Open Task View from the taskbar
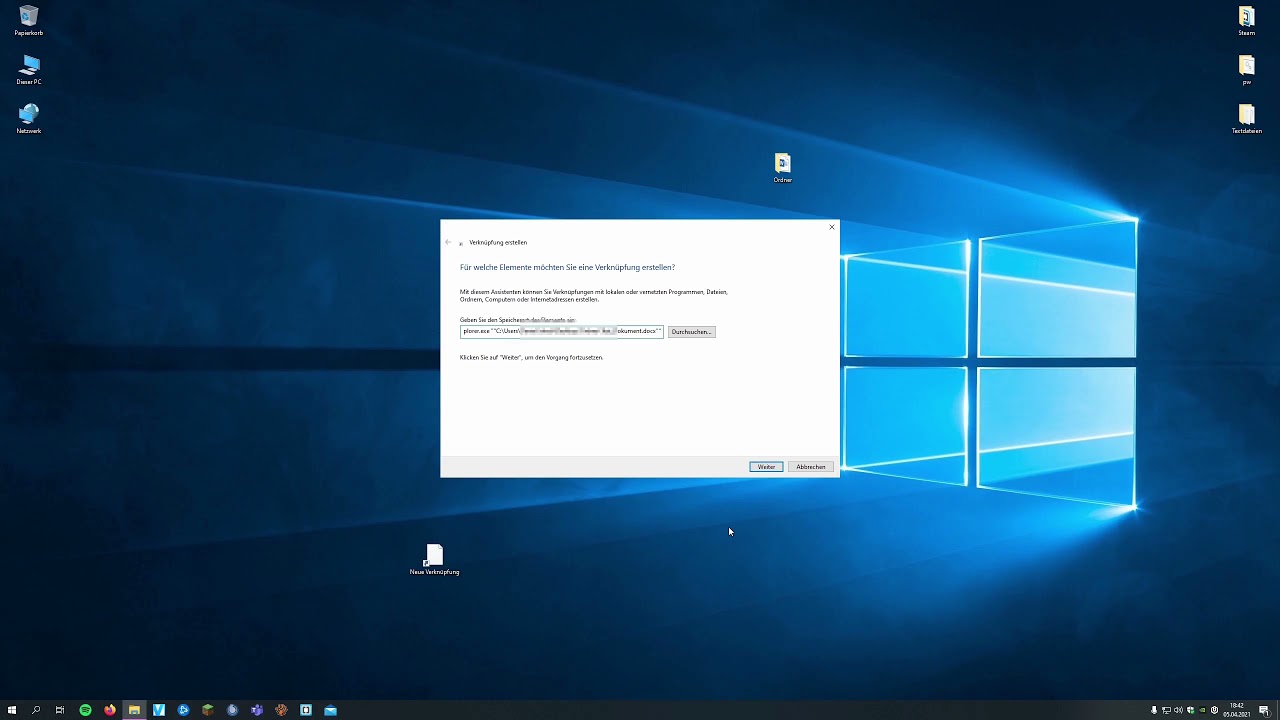1280x720 pixels. 60,710
